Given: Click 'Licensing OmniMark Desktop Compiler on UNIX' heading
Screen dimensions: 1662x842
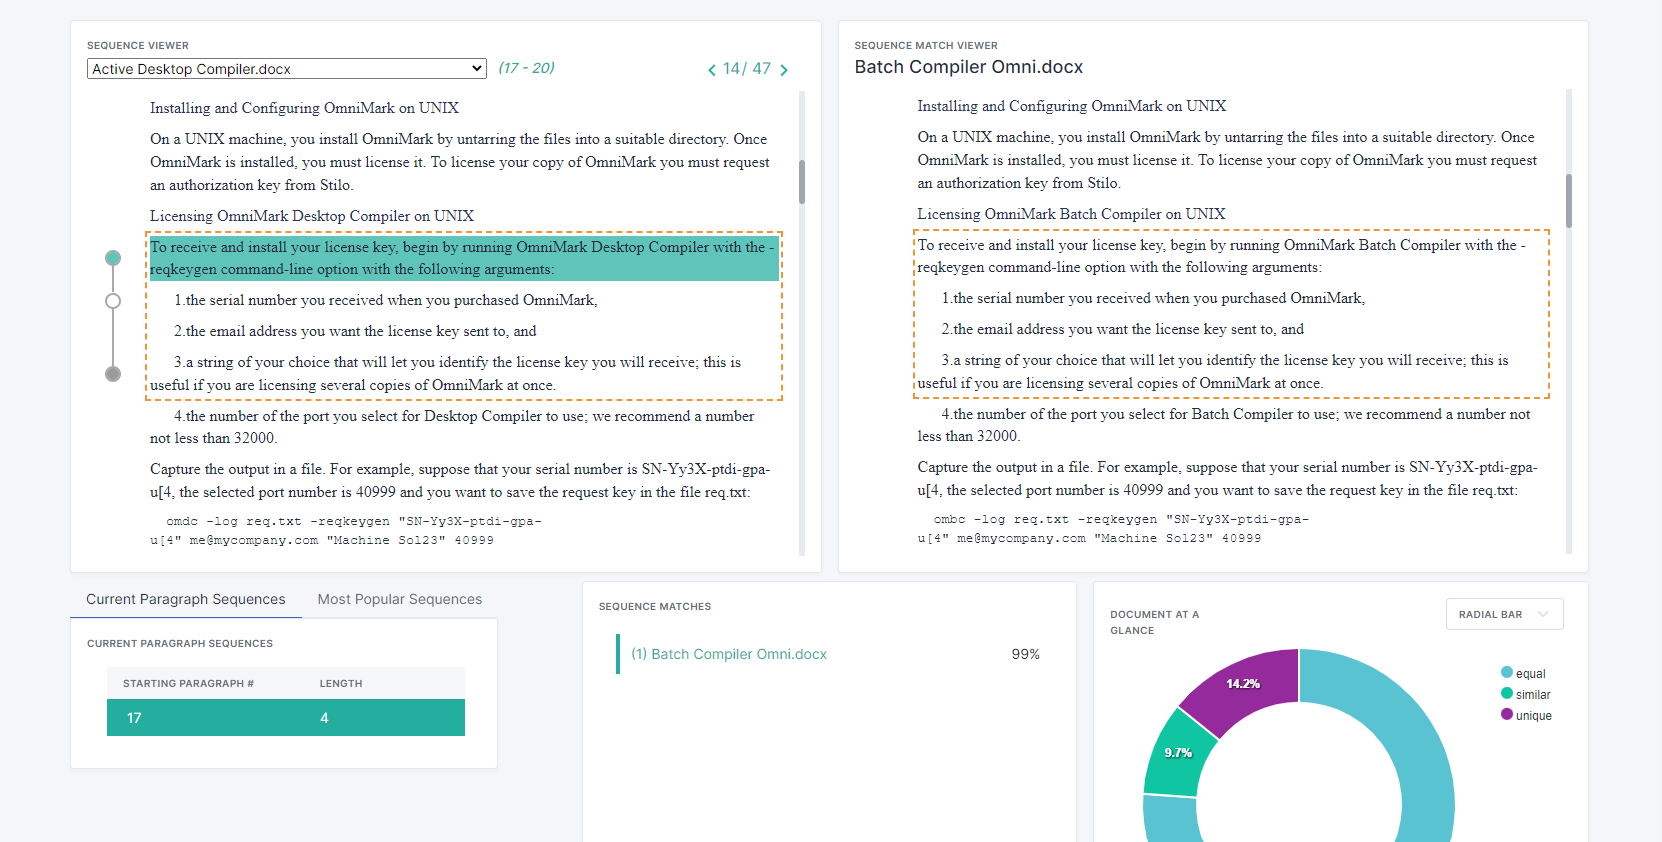Looking at the screenshot, I should click(x=312, y=216).
